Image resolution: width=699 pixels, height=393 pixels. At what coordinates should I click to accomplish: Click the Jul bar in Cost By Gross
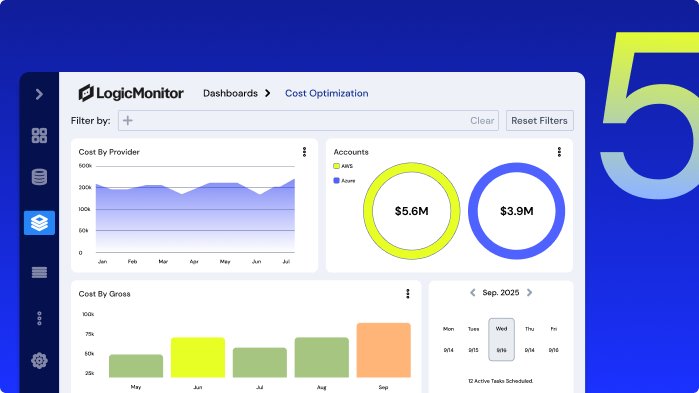click(260, 363)
